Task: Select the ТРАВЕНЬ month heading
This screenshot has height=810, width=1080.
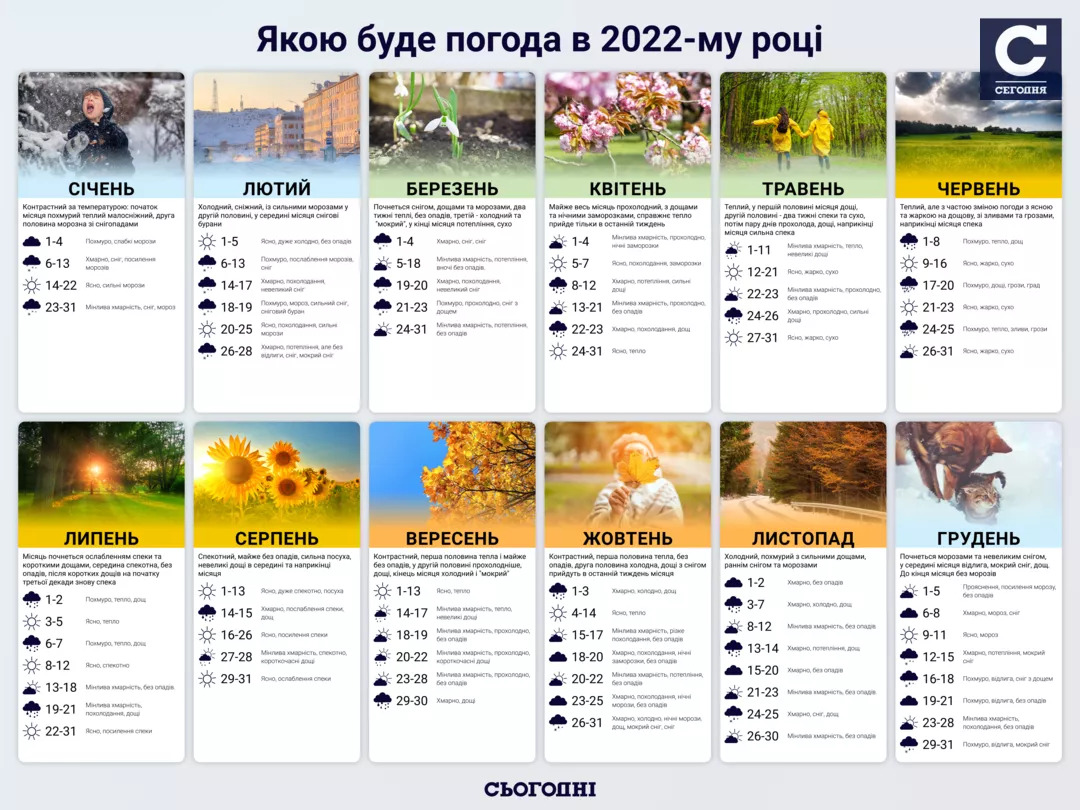Action: (x=803, y=189)
